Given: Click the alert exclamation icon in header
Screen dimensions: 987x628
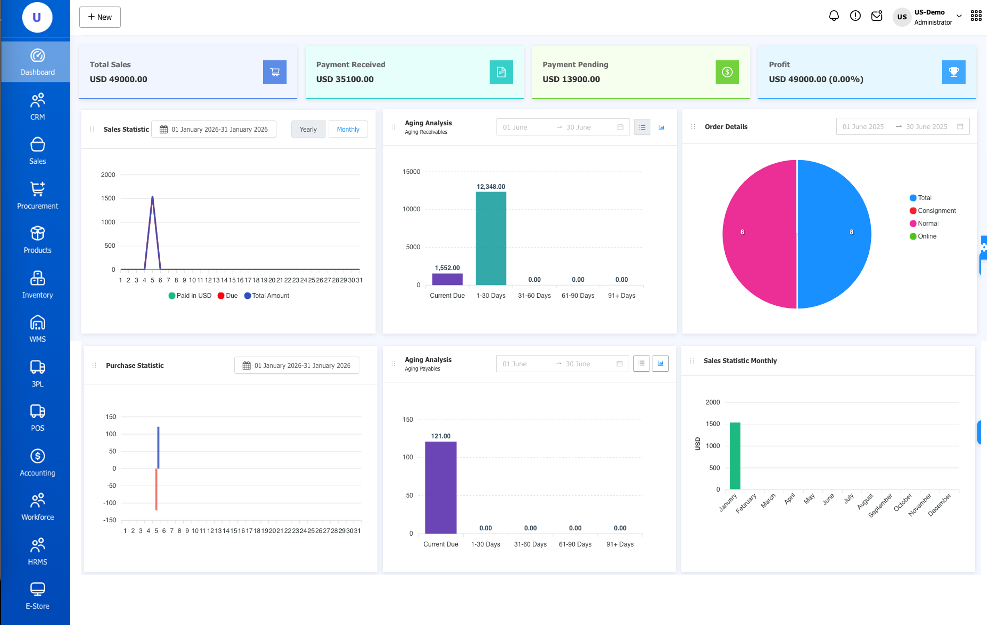Looking at the screenshot, I should [855, 16].
